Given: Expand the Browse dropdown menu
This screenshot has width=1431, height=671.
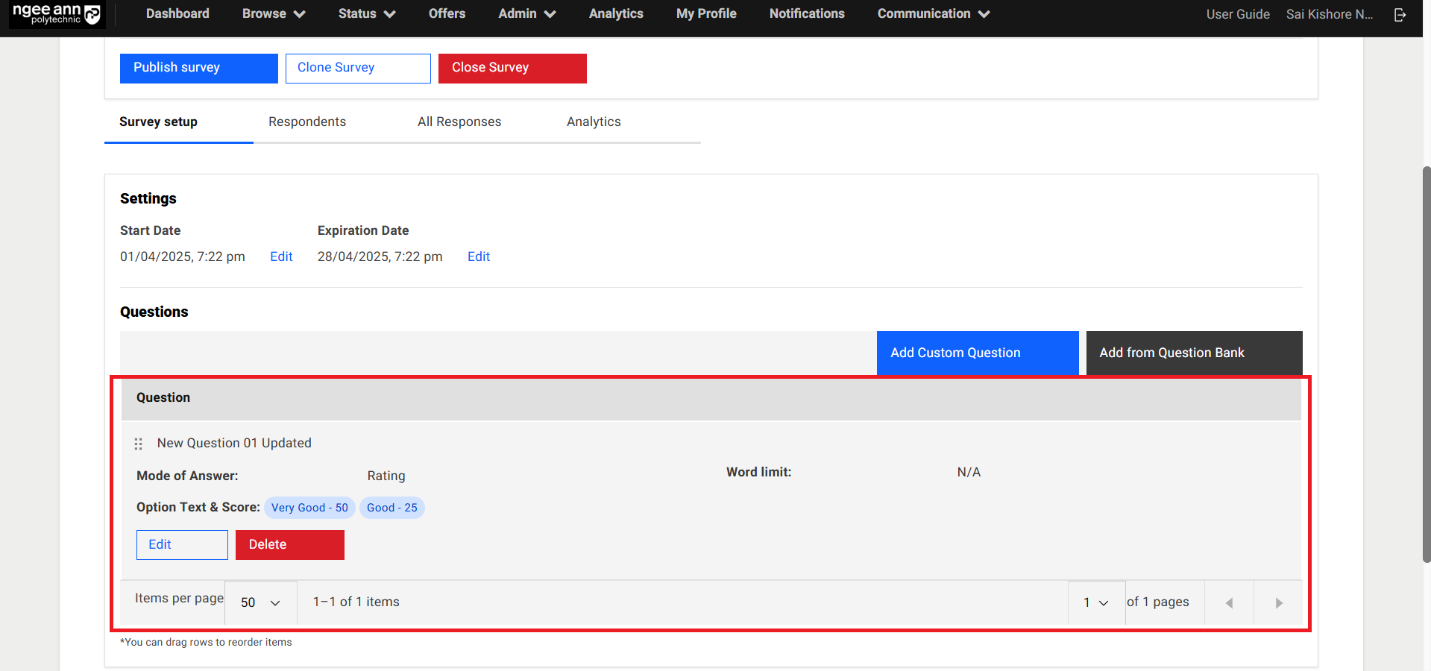Looking at the screenshot, I should pyautogui.click(x=273, y=14).
